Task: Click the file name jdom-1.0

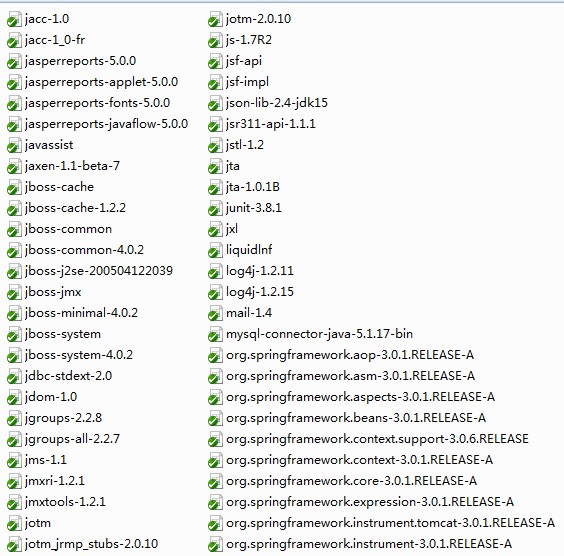Action: 51,397
